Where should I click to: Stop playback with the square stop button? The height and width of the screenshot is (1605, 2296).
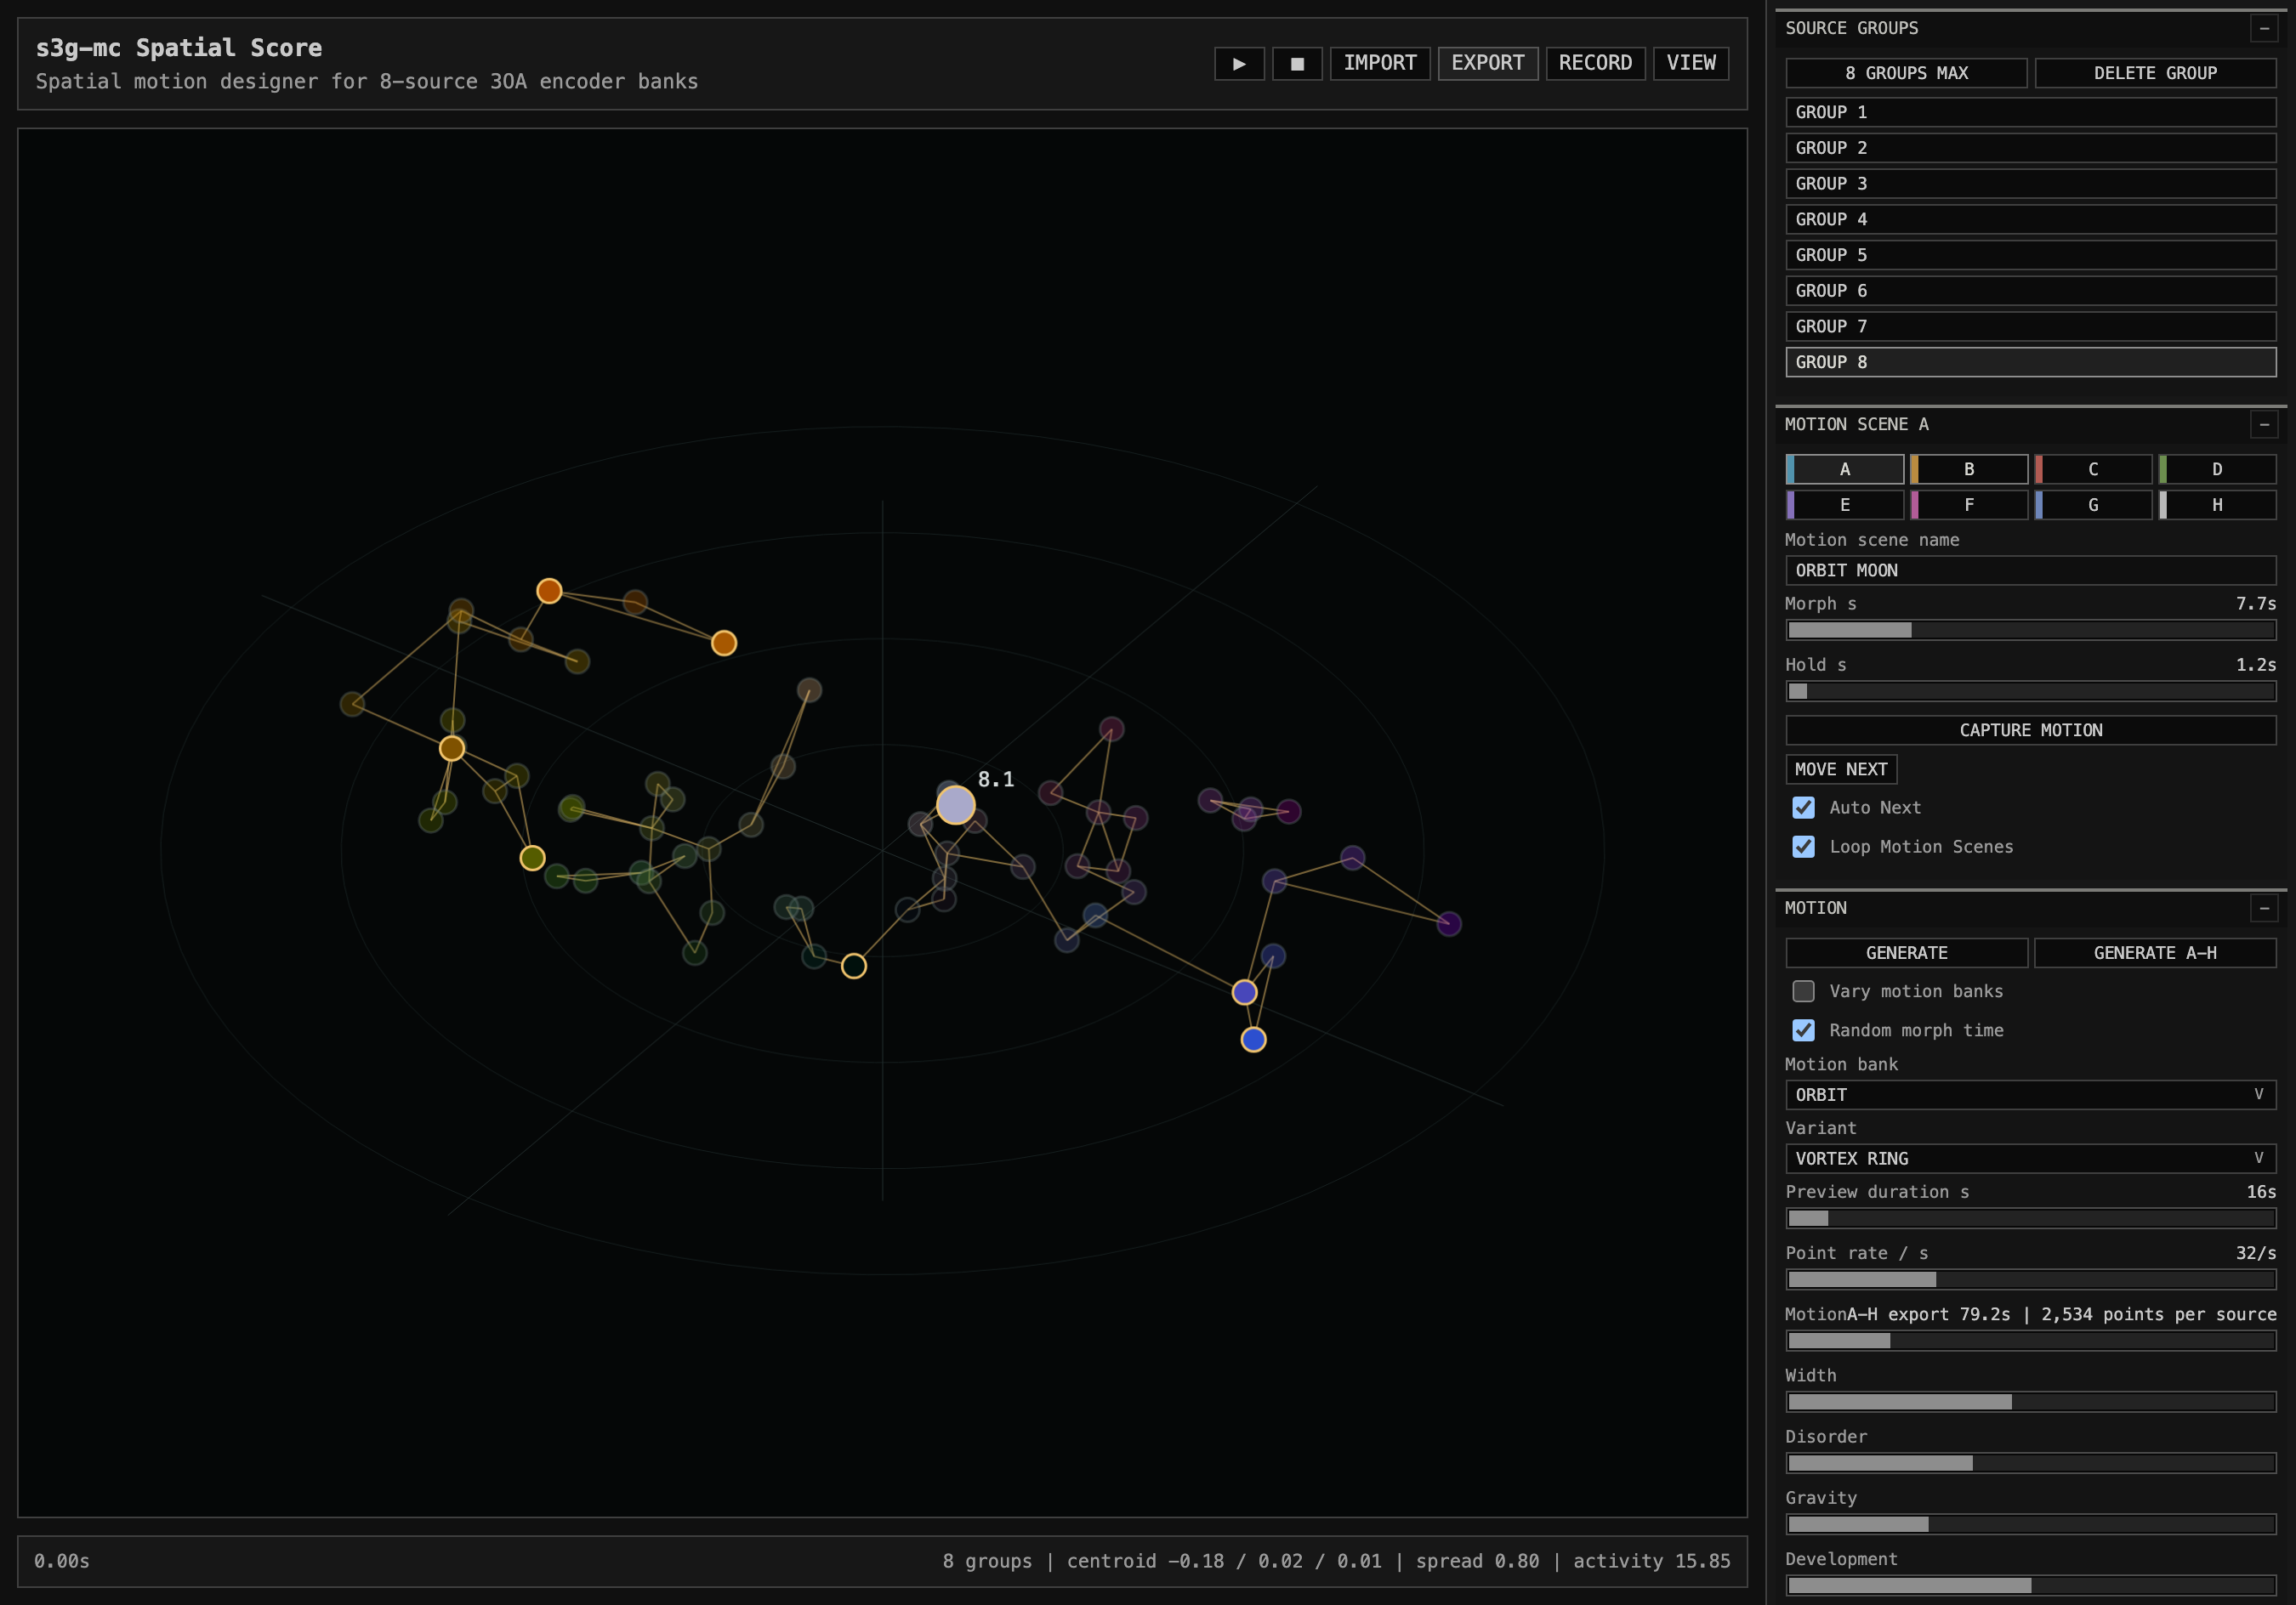(1297, 63)
